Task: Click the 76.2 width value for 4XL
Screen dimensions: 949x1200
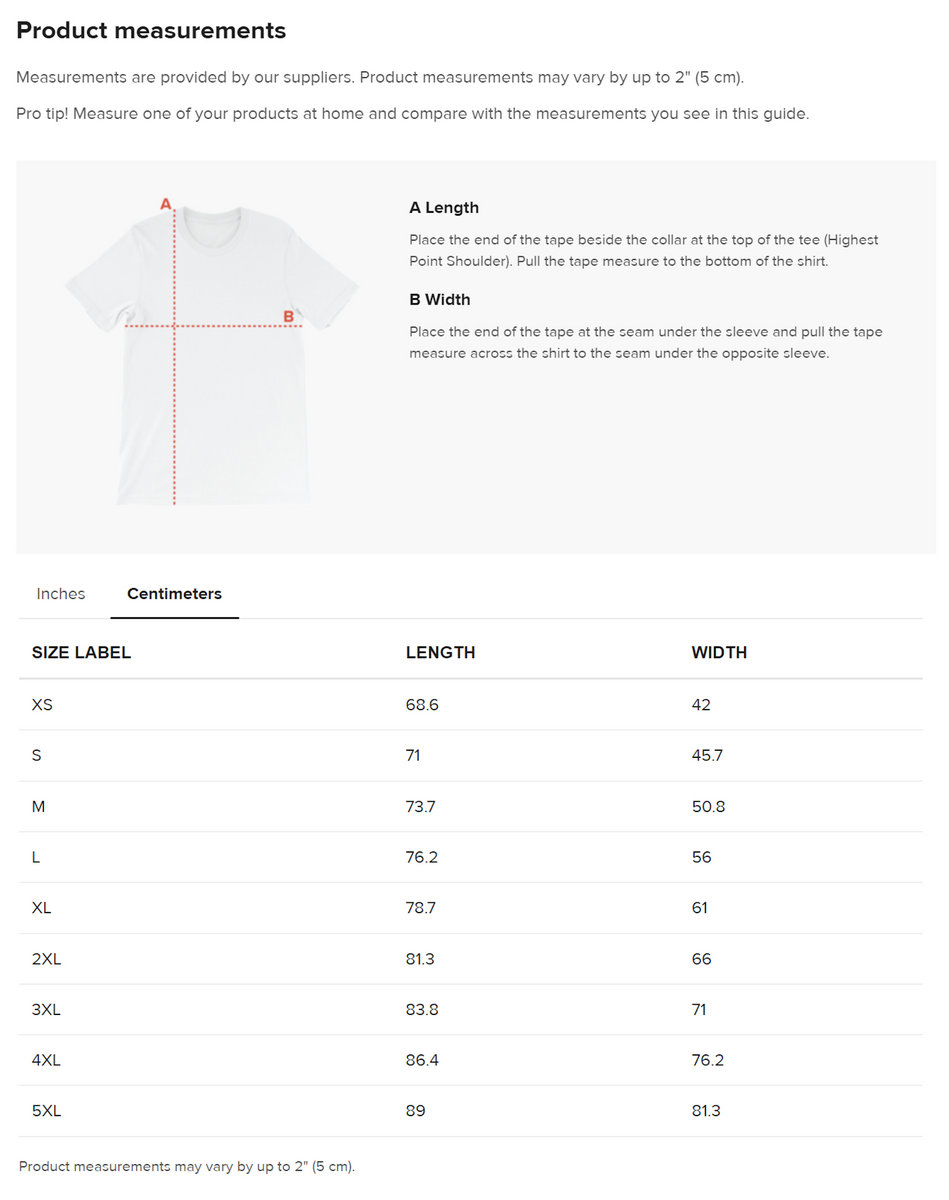Action: 707,1060
